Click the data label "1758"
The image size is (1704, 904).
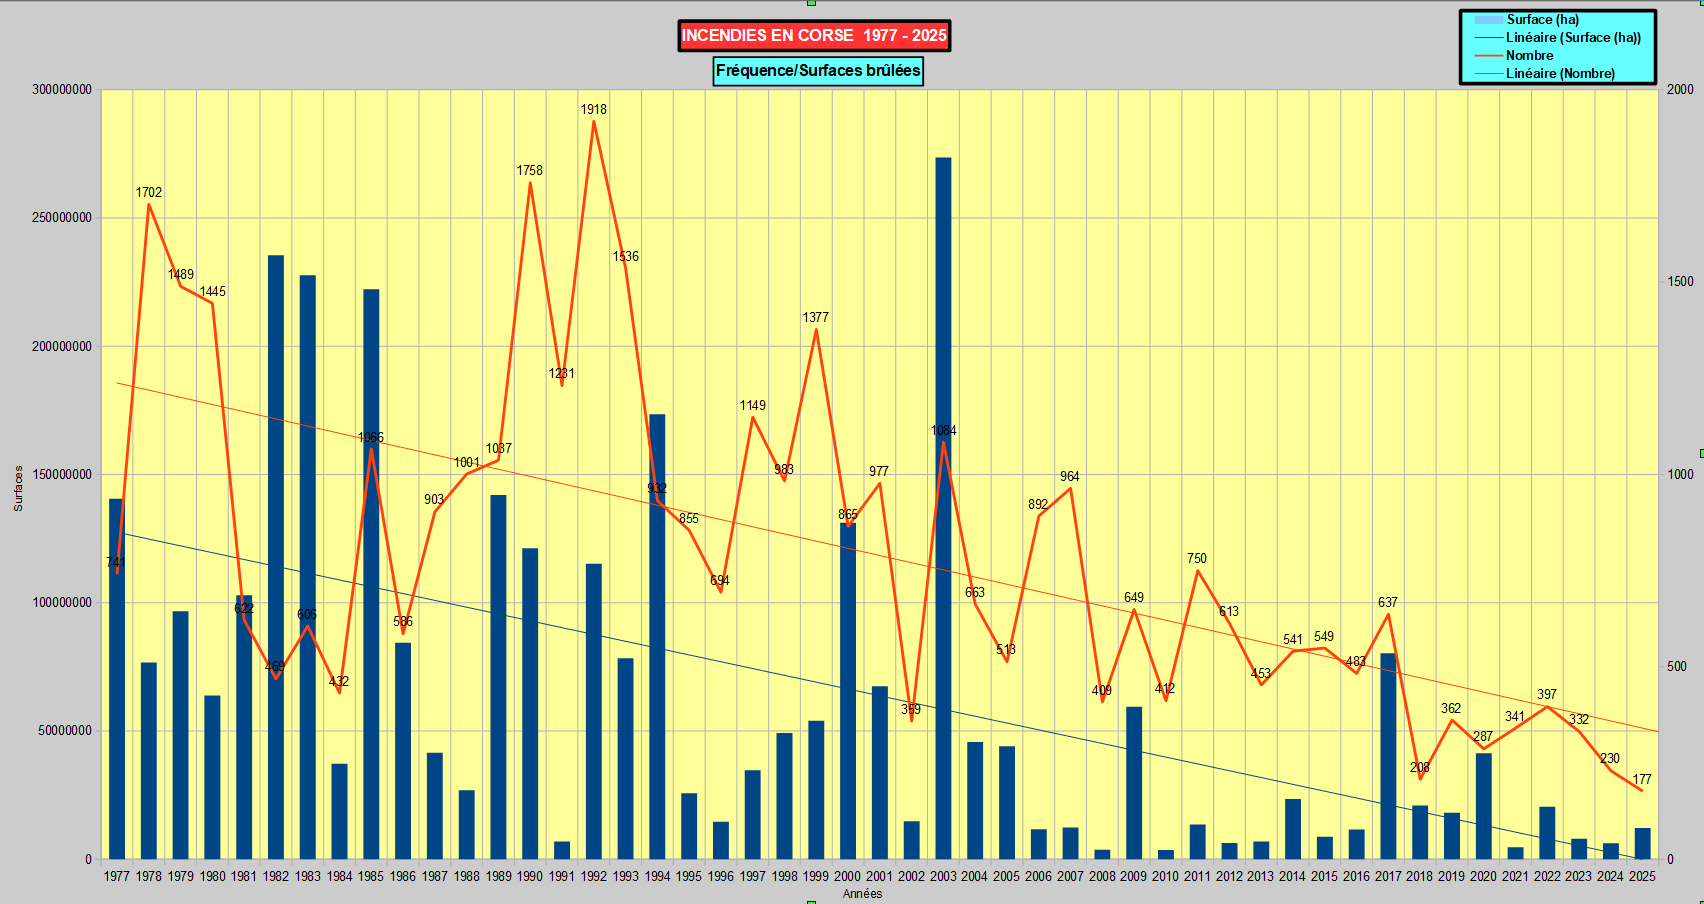click(530, 170)
